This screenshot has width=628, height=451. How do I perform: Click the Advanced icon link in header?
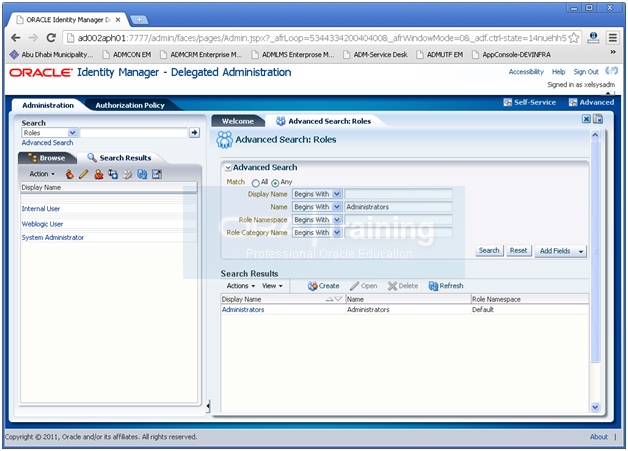592,103
